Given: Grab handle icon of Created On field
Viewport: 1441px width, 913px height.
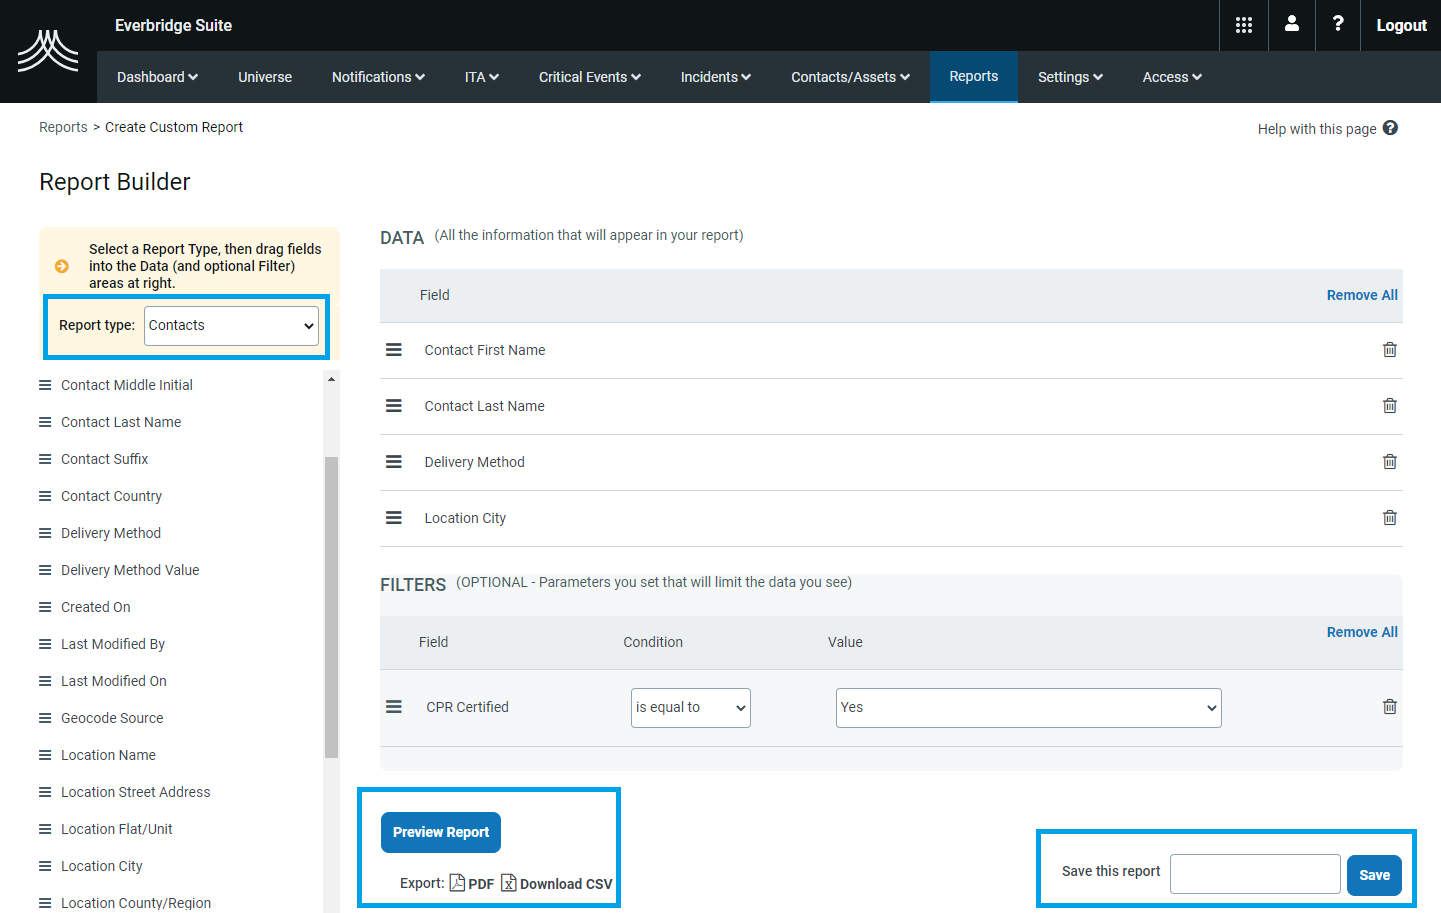Looking at the screenshot, I should click(x=45, y=607).
